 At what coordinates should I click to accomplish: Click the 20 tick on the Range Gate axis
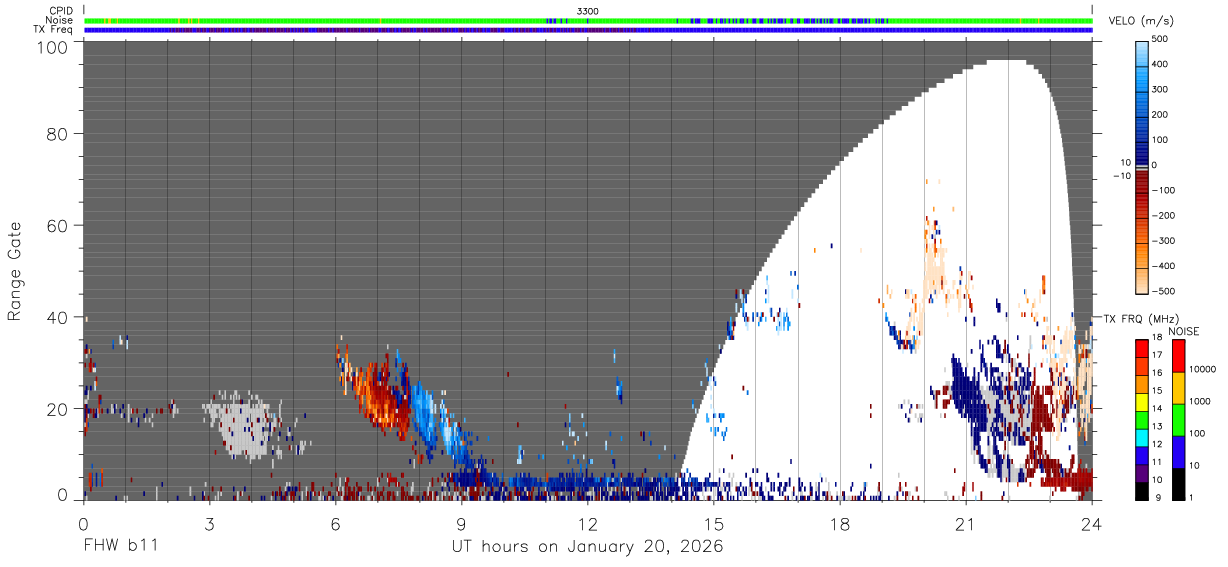point(58,409)
